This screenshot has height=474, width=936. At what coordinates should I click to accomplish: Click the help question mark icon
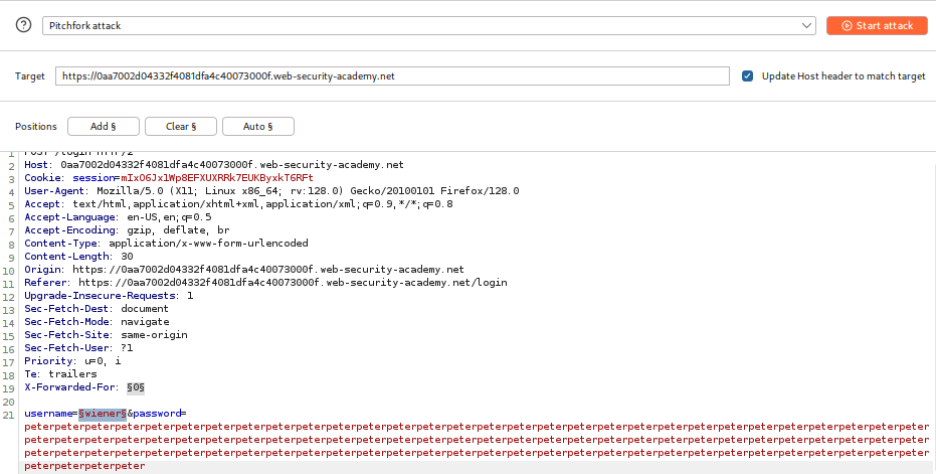tap(24, 26)
